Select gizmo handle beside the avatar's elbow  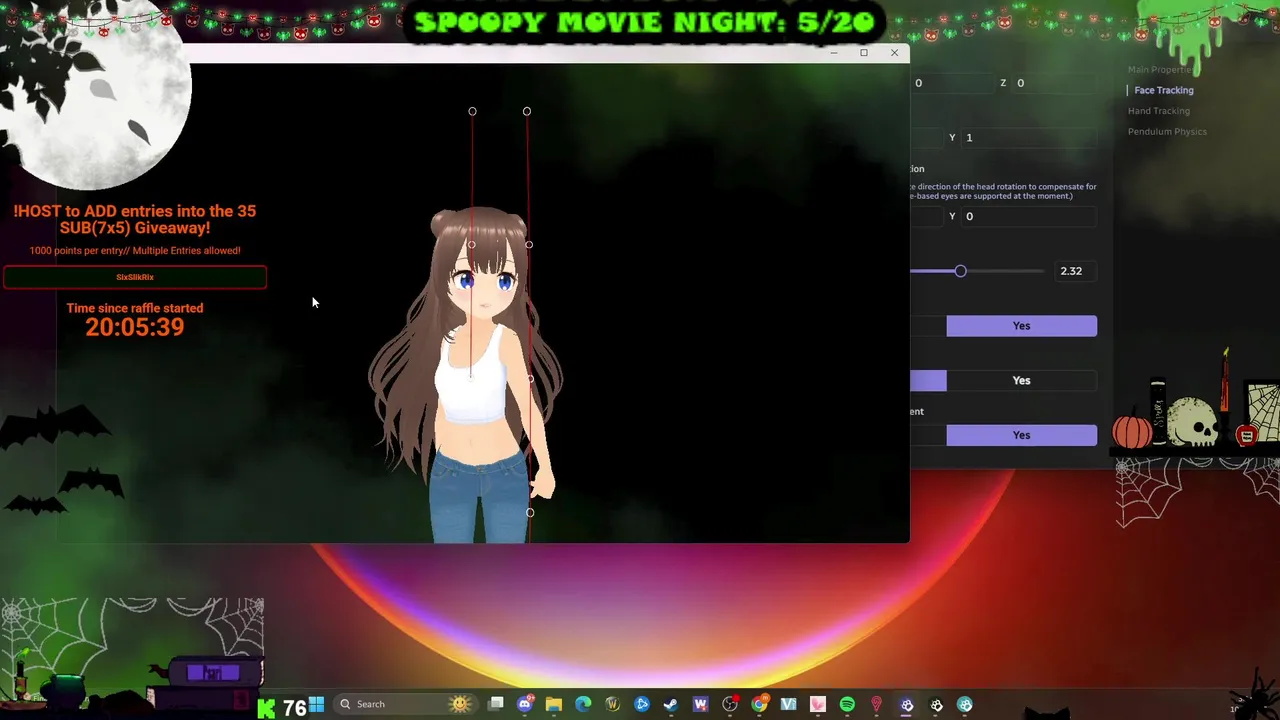530,379
